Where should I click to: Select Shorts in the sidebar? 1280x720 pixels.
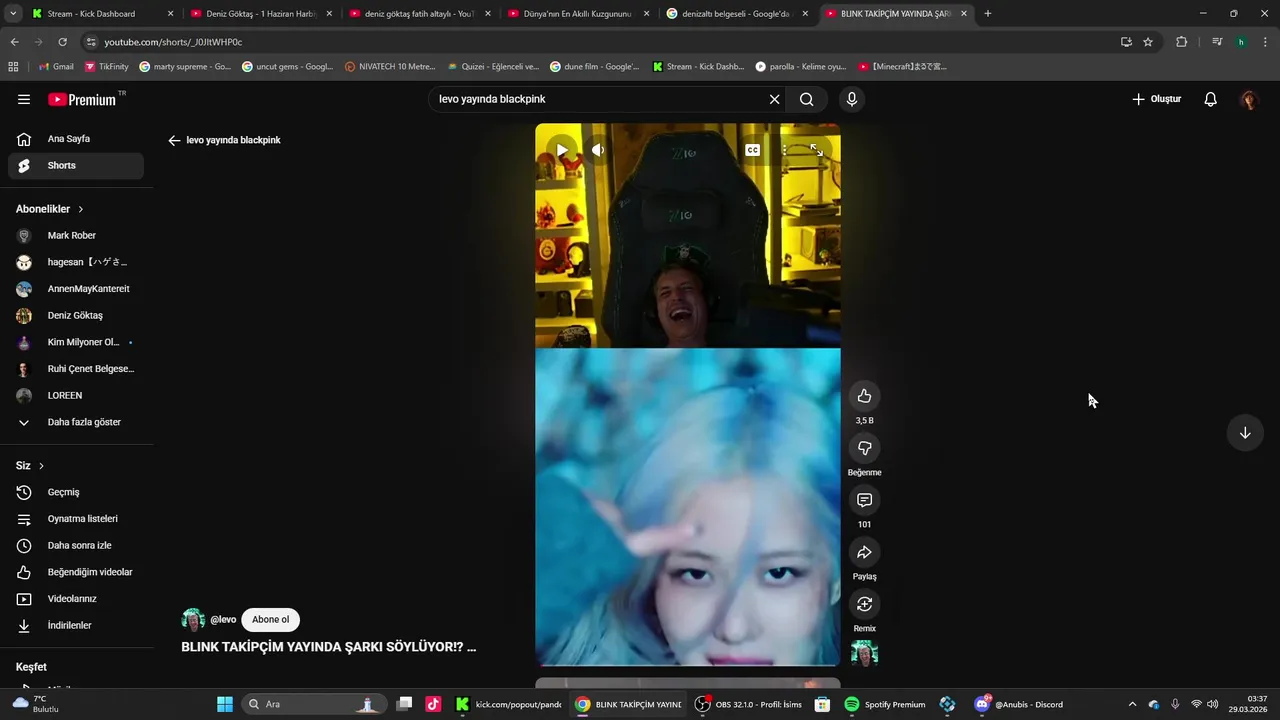76,165
